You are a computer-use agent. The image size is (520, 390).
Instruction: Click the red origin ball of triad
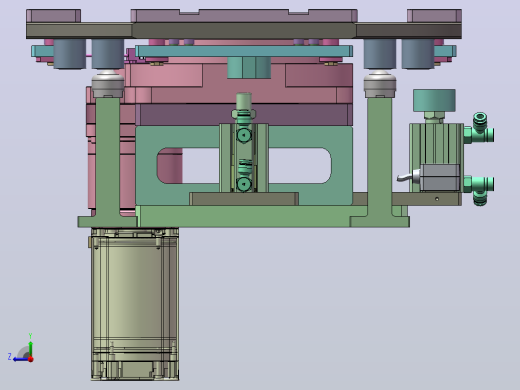click(x=31, y=359)
